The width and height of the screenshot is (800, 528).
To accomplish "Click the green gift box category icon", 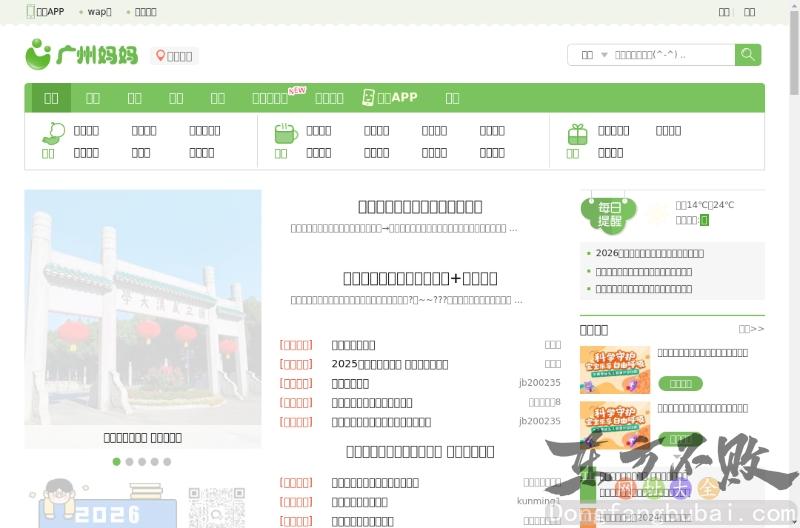I will [x=577, y=133].
